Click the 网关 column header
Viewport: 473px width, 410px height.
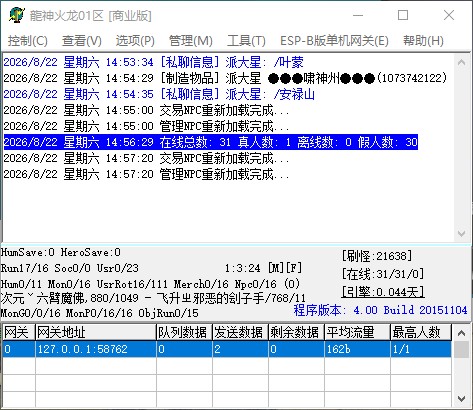point(19,332)
